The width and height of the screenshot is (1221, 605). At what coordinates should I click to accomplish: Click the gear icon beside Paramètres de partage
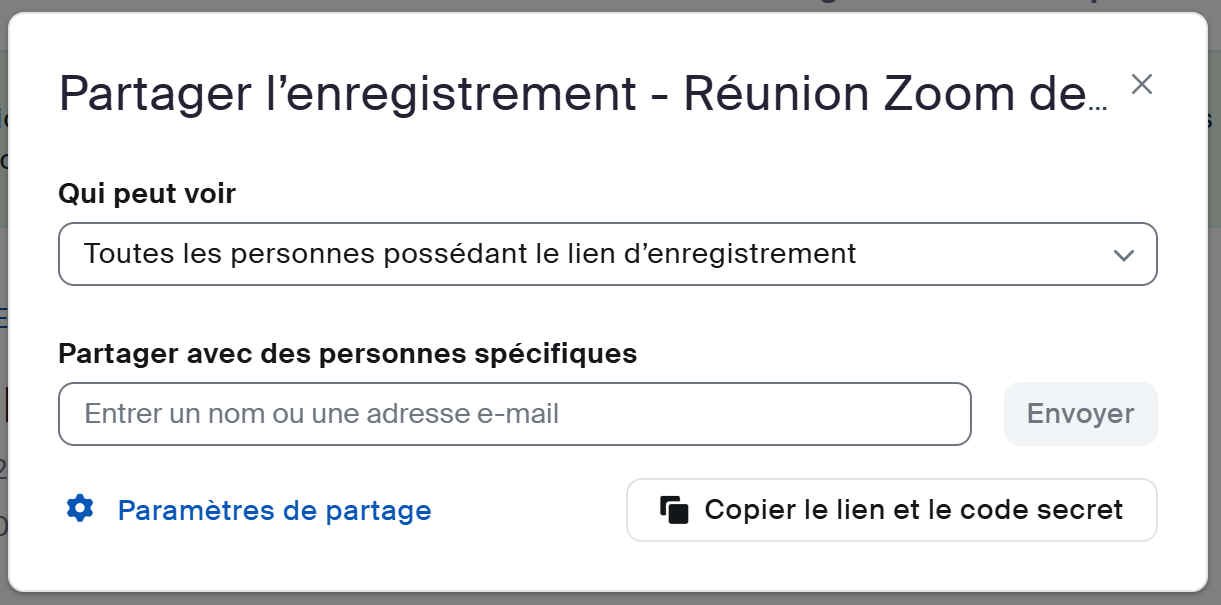pyautogui.click(x=80, y=509)
